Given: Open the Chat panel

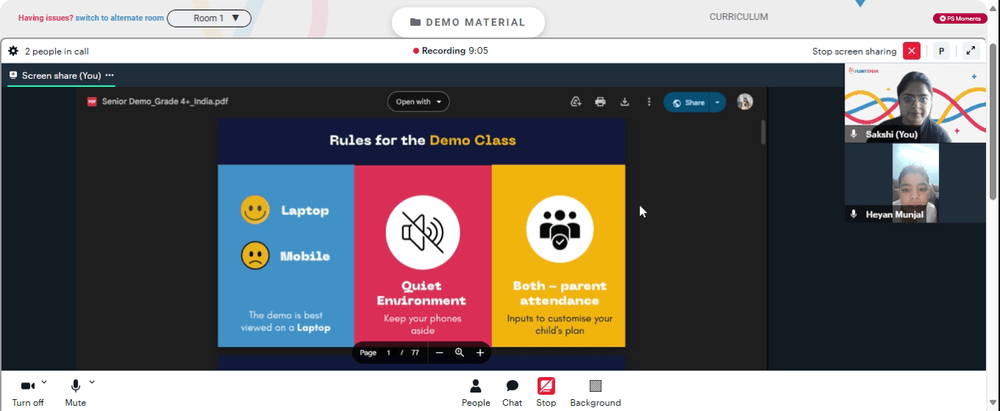Looking at the screenshot, I should click(x=512, y=392).
